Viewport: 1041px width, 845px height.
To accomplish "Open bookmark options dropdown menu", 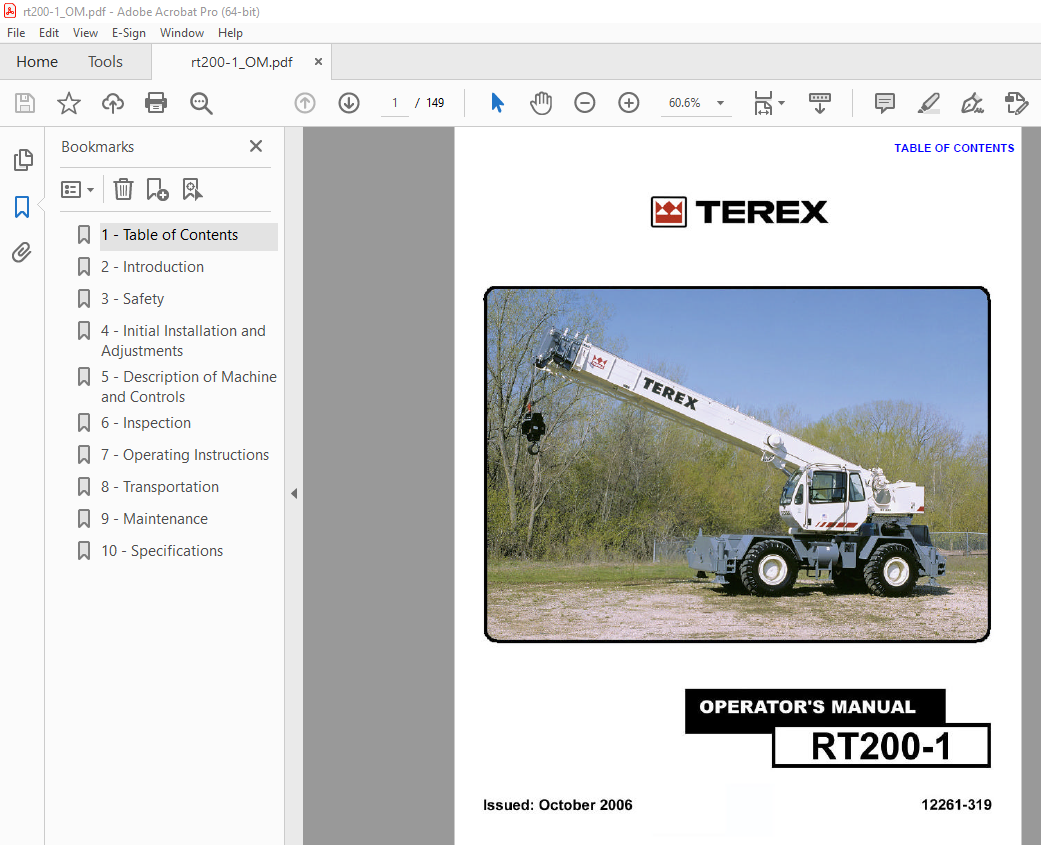I will 78,190.
